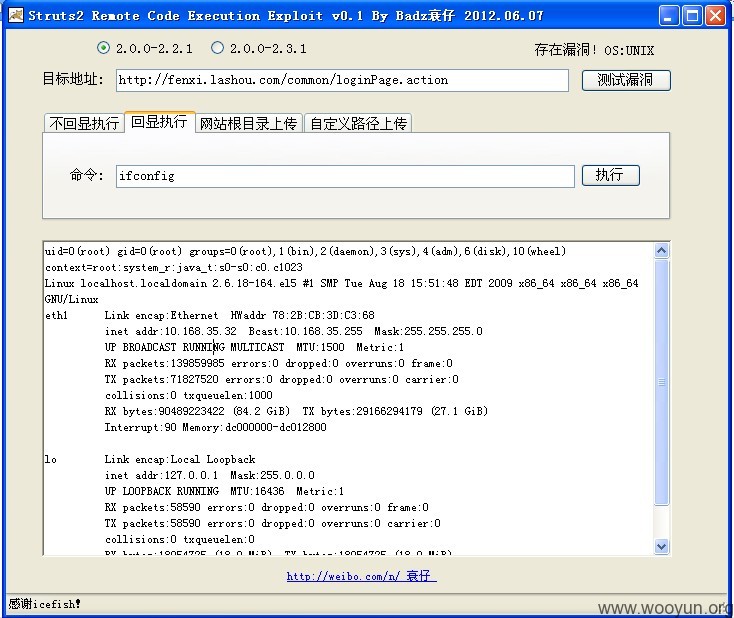
Task: Click the 'Linux localhost.localdomain' output line
Action: (341, 283)
